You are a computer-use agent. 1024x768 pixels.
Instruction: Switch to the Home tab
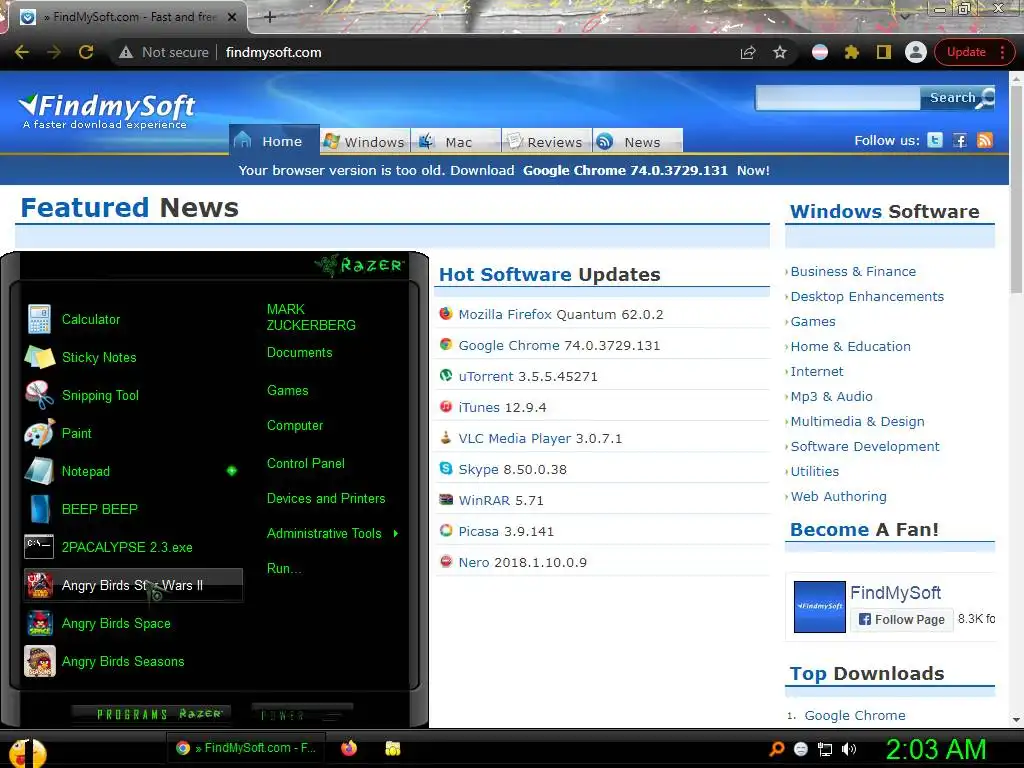274,141
